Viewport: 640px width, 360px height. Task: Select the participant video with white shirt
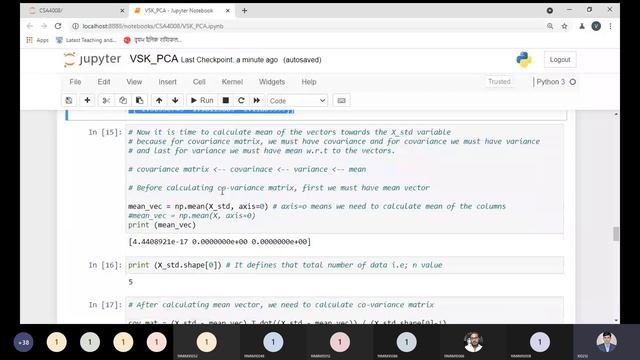(x=473, y=342)
